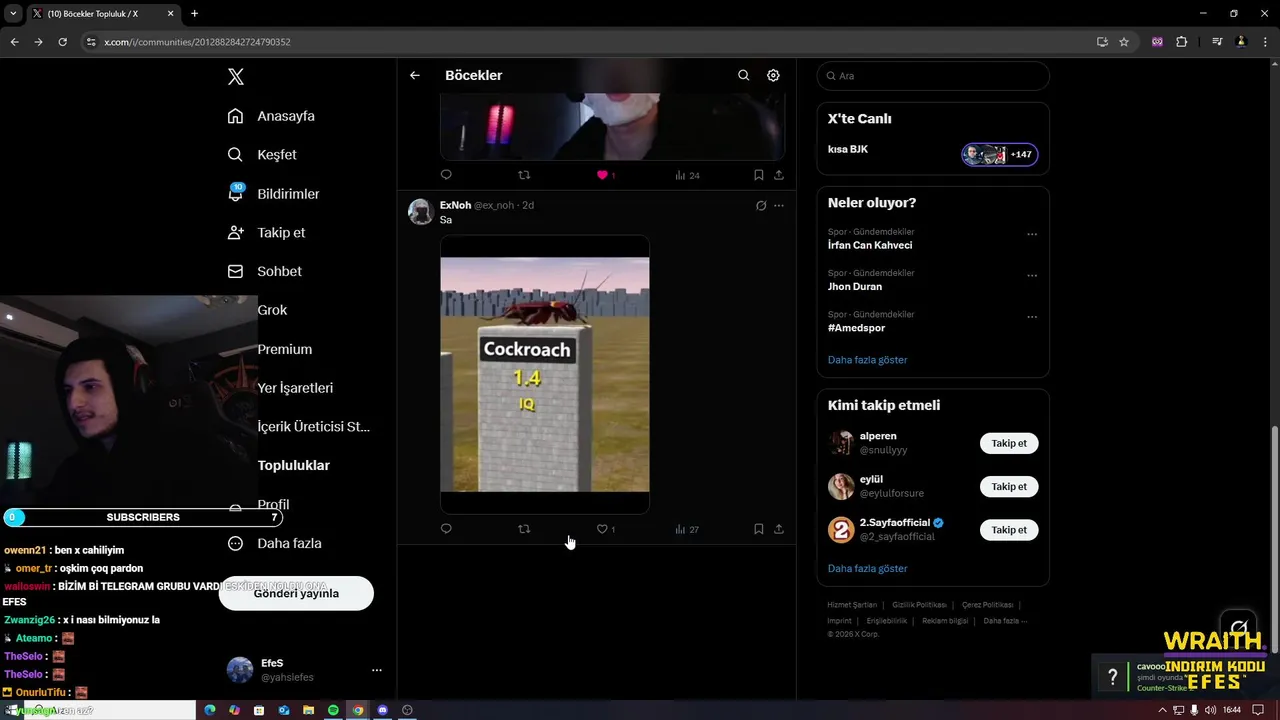Click the X logo in the sidebar

click(235, 77)
